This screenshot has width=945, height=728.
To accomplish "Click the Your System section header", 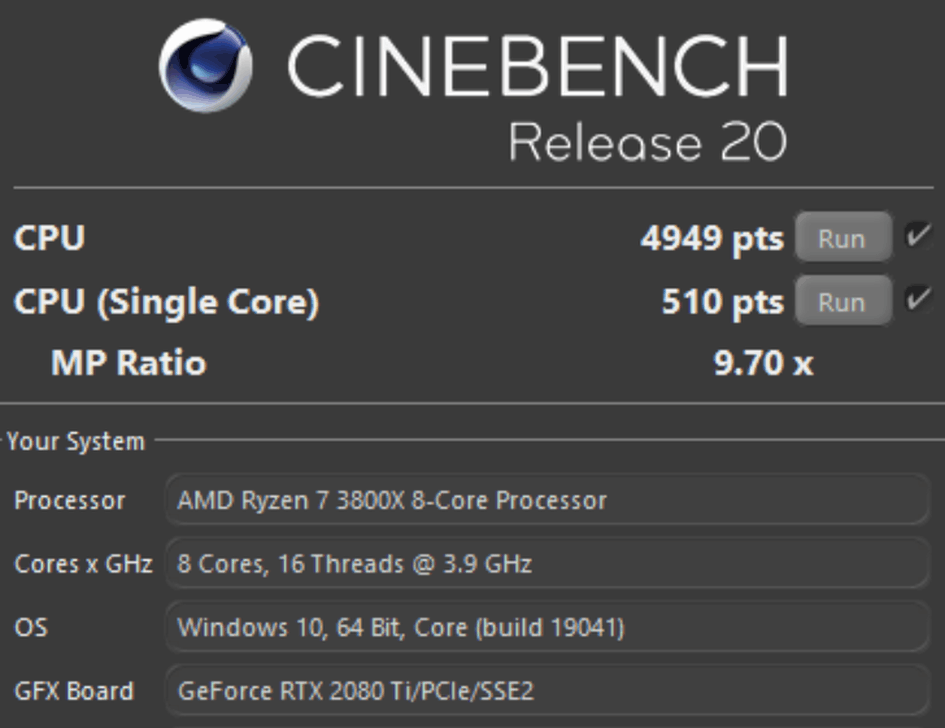I will 76,441.
